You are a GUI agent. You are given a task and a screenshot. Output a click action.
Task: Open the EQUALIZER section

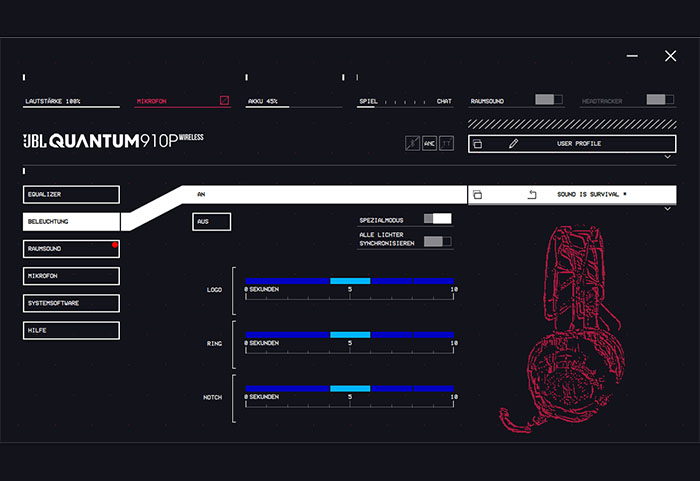tap(71, 195)
